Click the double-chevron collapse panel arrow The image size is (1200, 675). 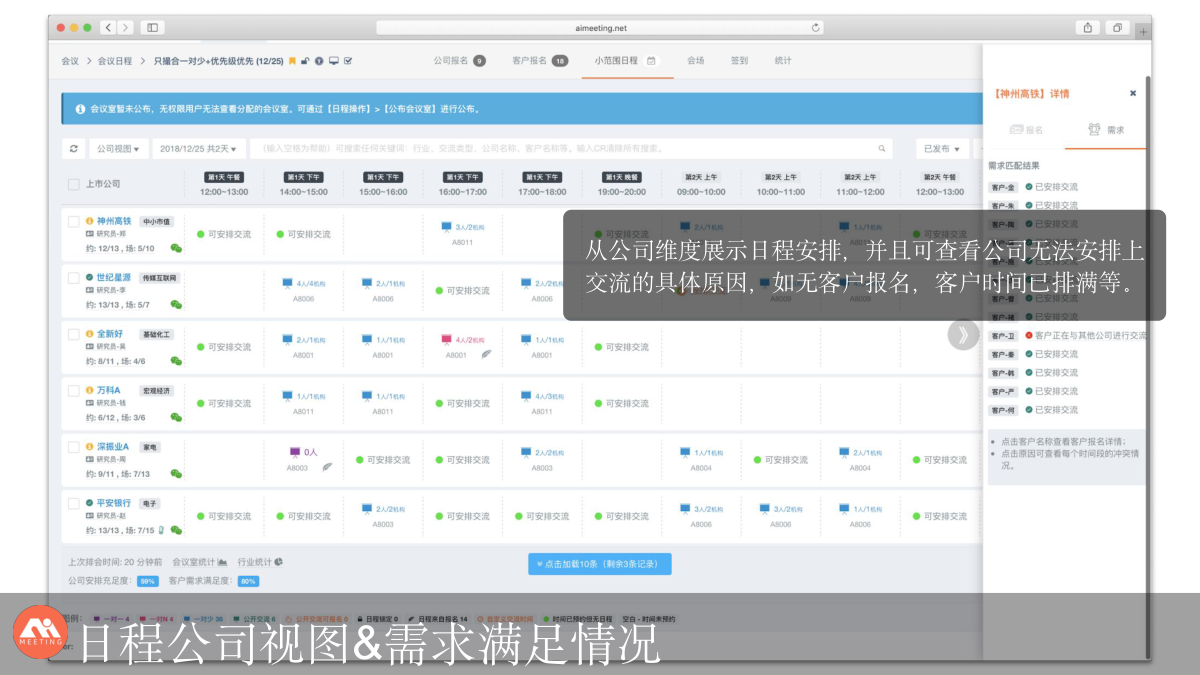point(962,335)
